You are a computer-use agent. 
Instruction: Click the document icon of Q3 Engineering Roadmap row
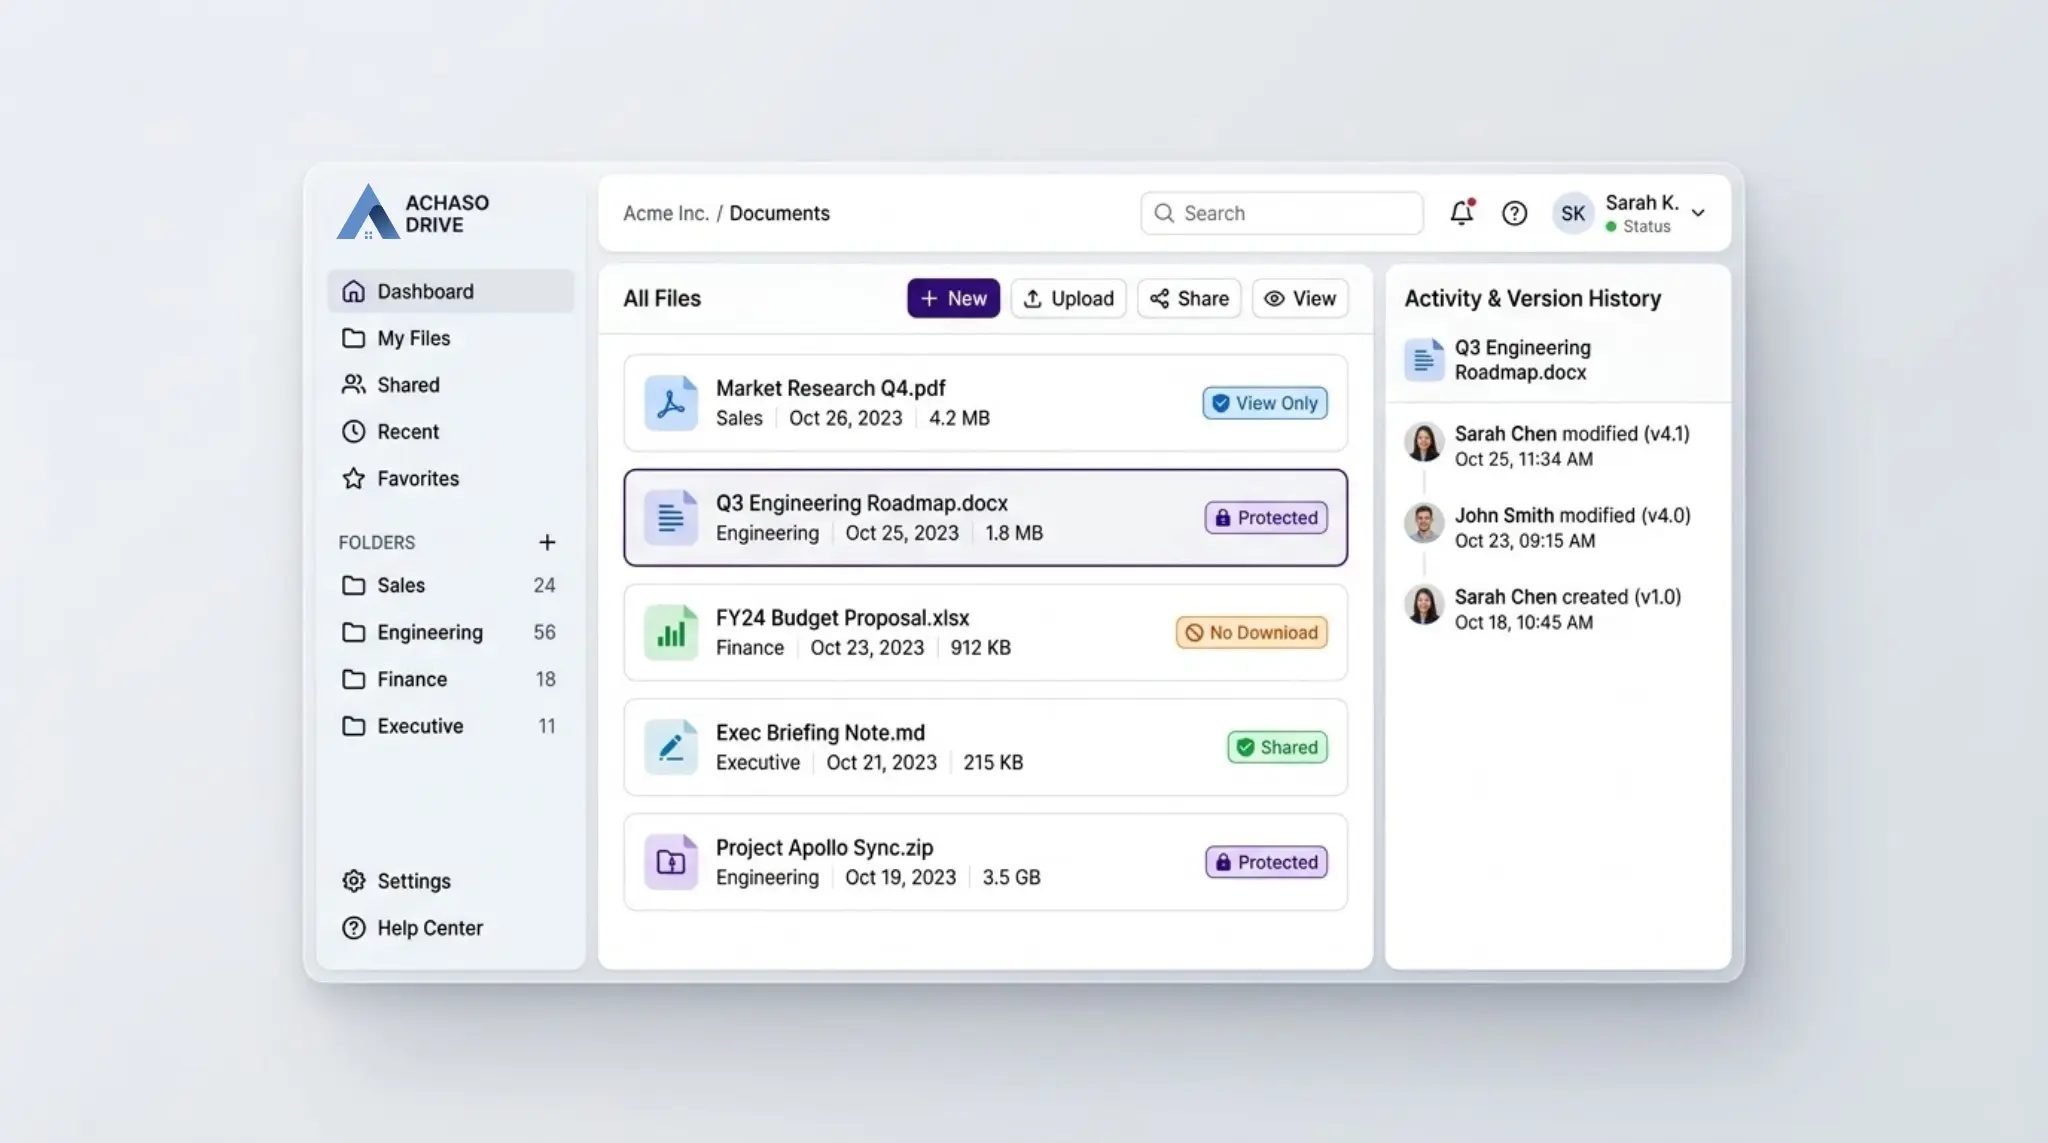click(671, 518)
